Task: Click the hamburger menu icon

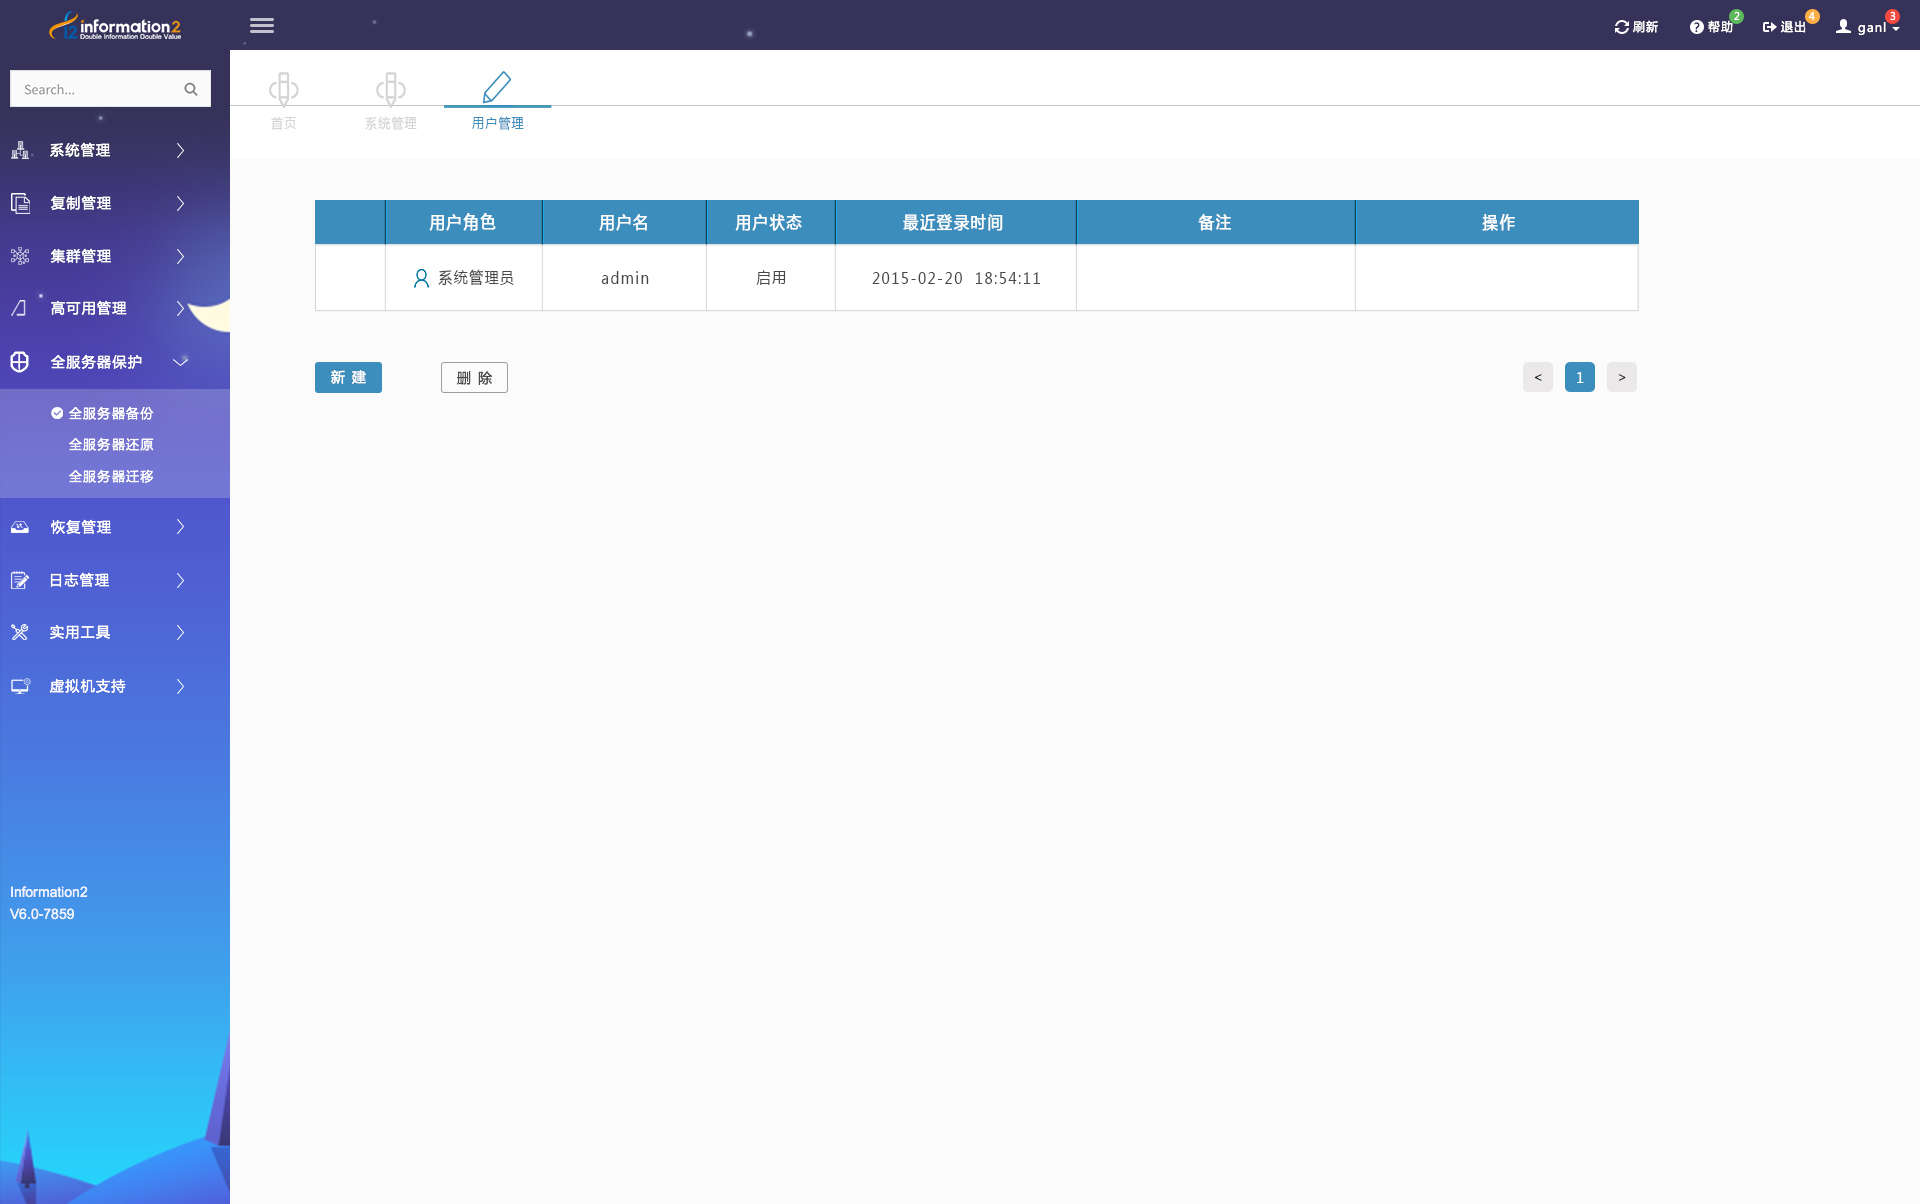Action: pyautogui.click(x=262, y=26)
